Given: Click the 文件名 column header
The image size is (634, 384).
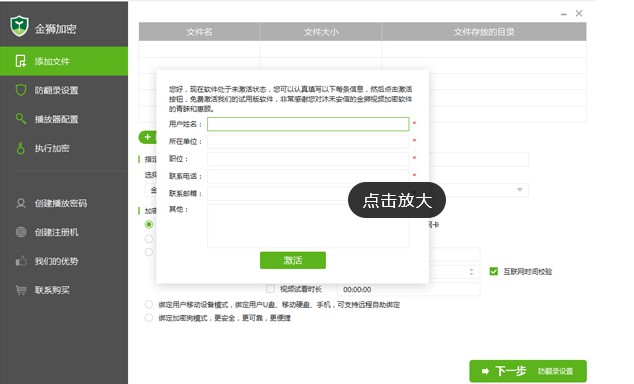Looking at the screenshot, I should [x=199, y=32].
